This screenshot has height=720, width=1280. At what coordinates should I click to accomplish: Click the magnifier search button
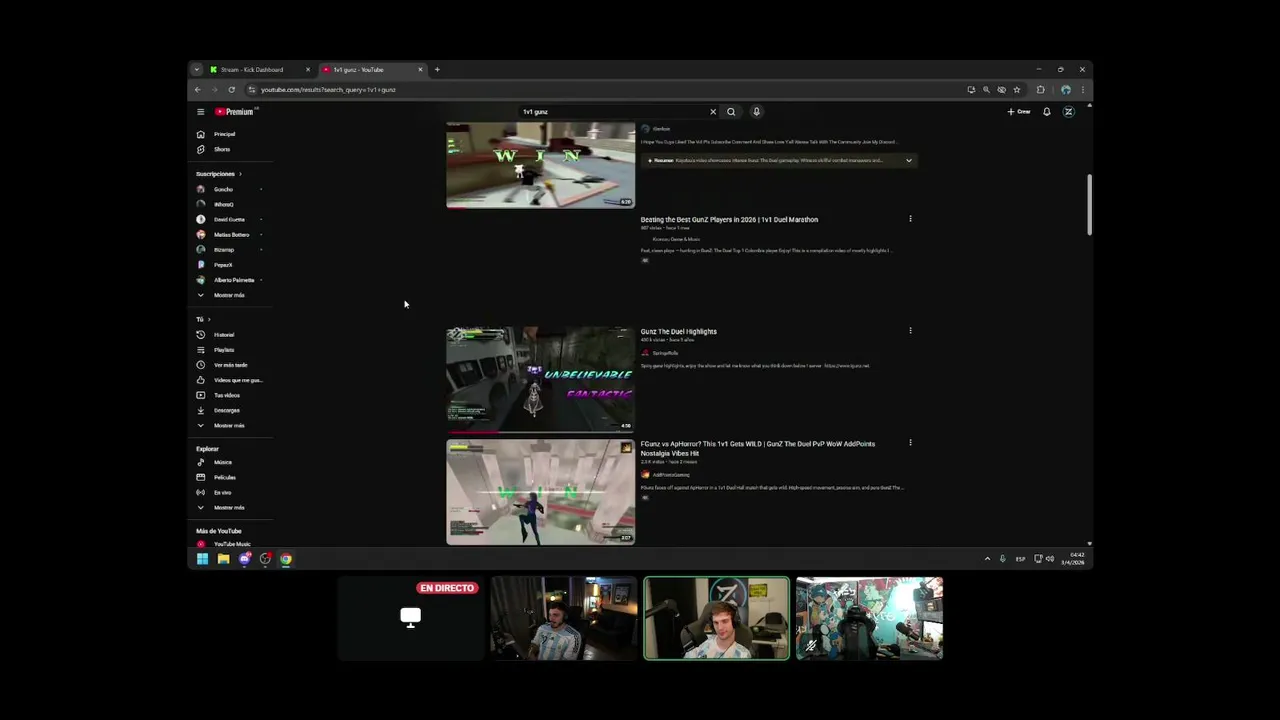(731, 112)
